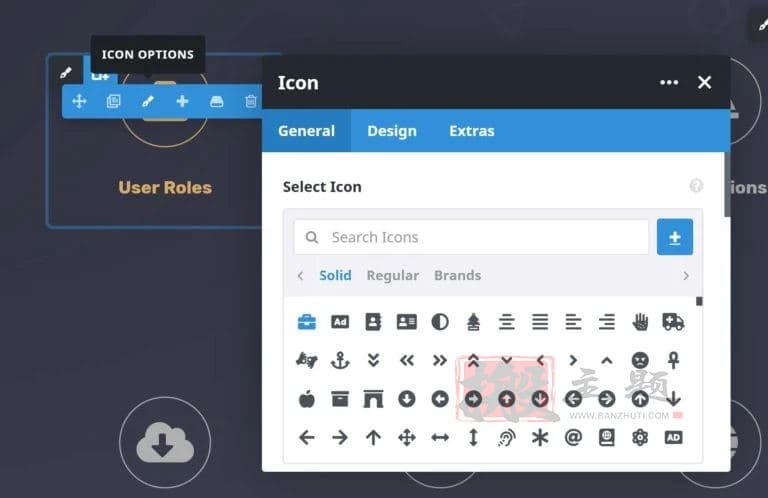Select the uppercase 'AD' audio description icon
The height and width of the screenshot is (498, 768).
point(673,437)
